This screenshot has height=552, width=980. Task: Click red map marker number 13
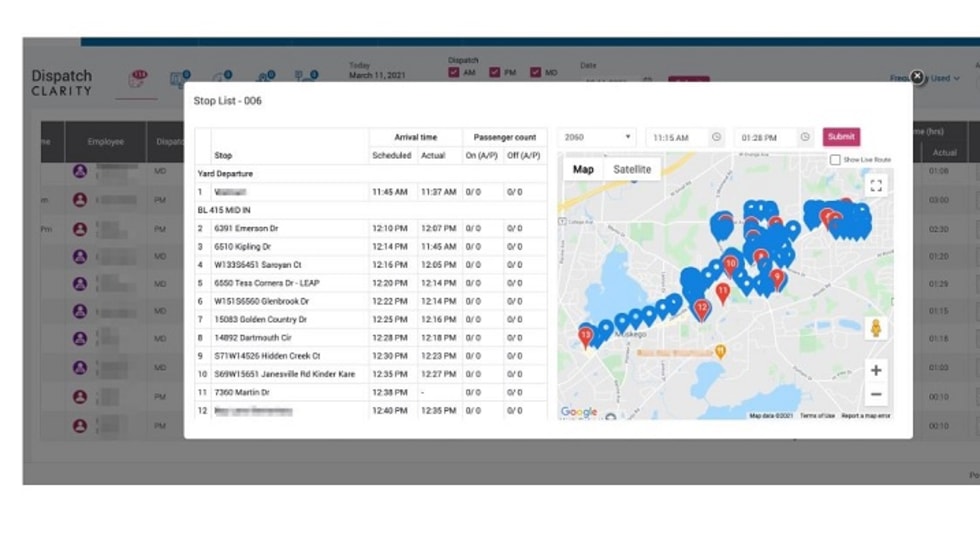click(586, 335)
